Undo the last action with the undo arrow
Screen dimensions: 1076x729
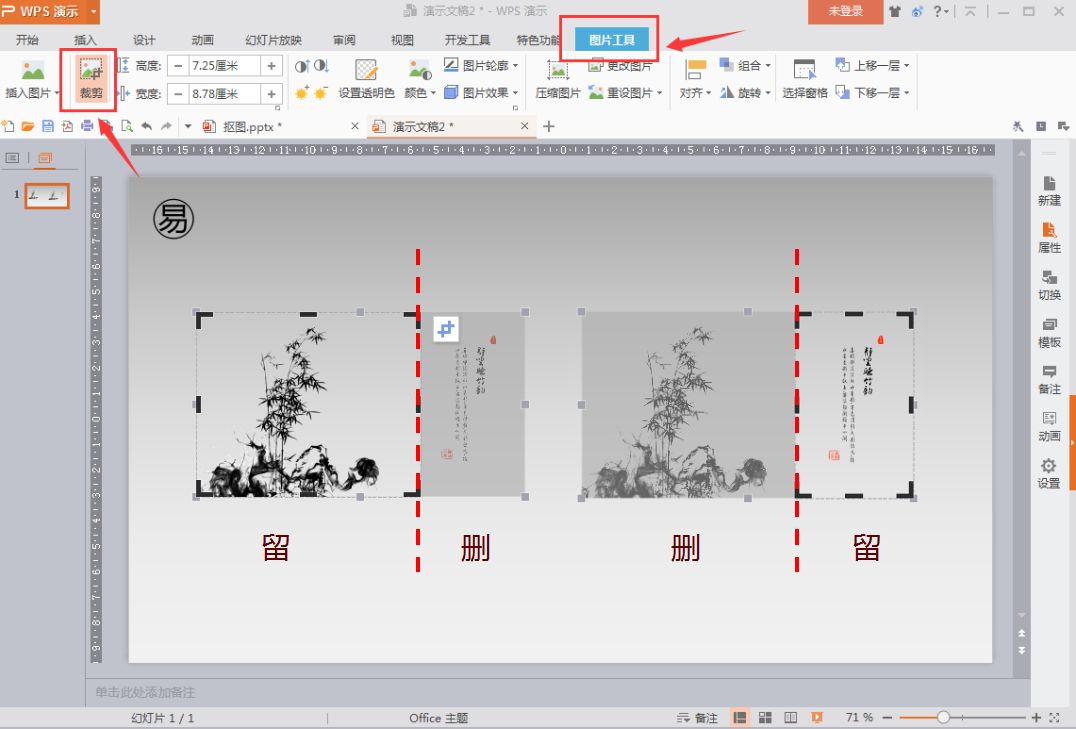(x=146, y=126)
